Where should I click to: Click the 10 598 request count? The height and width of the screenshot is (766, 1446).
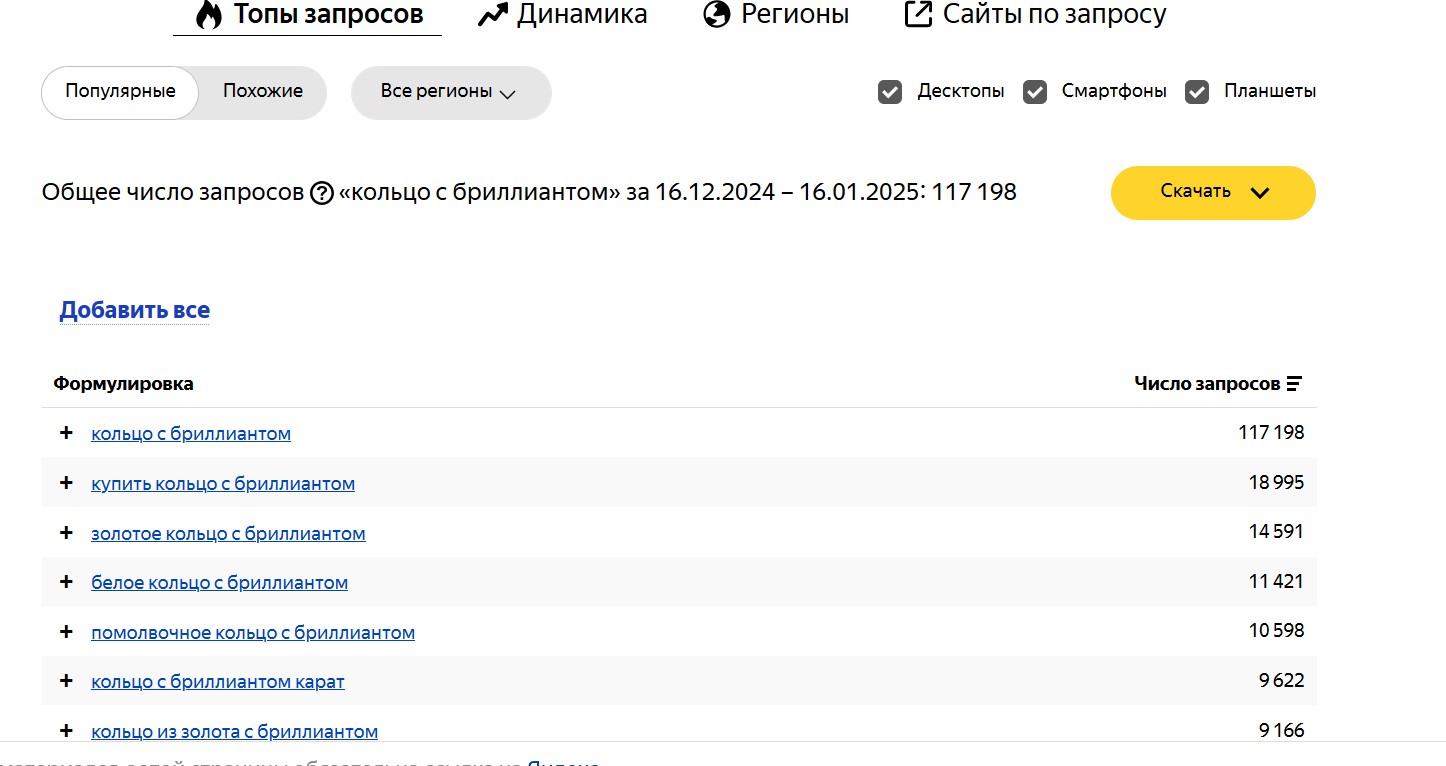point(1276,631)
